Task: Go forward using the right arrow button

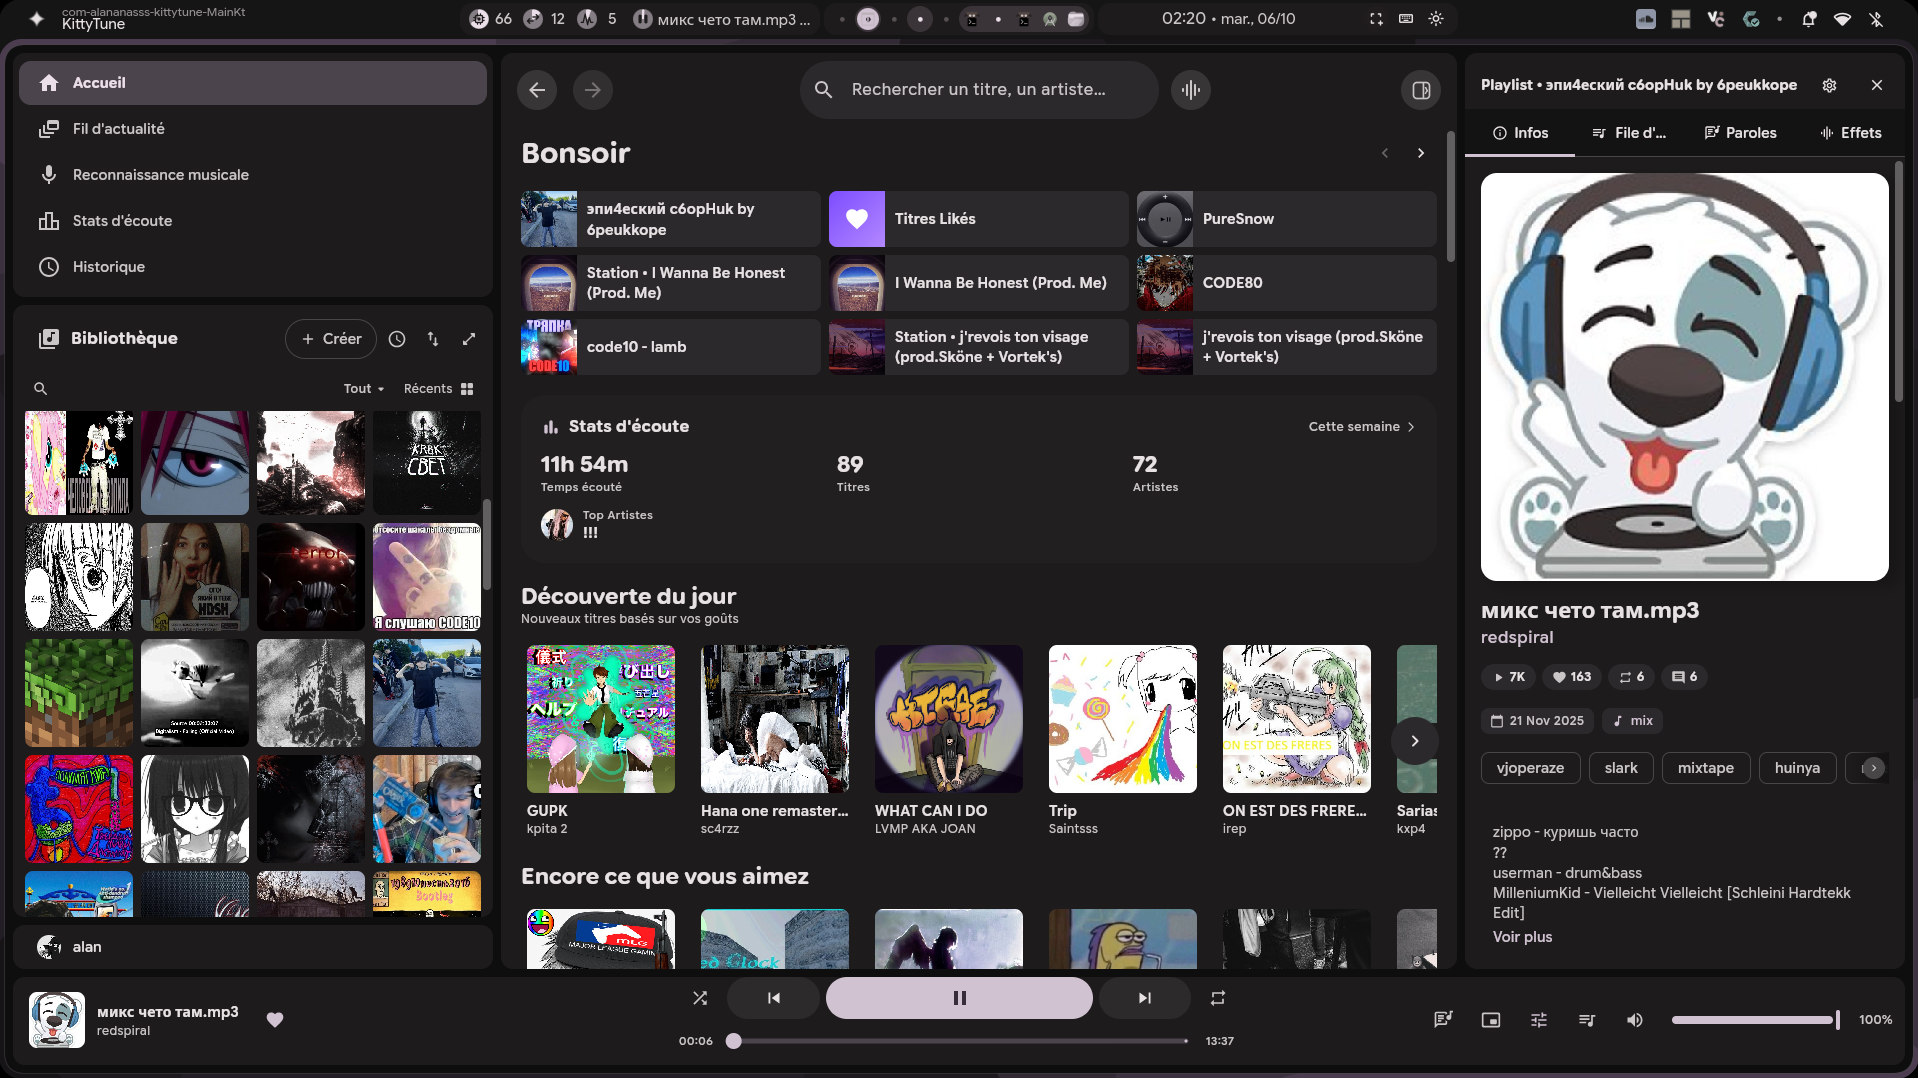Action: tap(593, 90)
